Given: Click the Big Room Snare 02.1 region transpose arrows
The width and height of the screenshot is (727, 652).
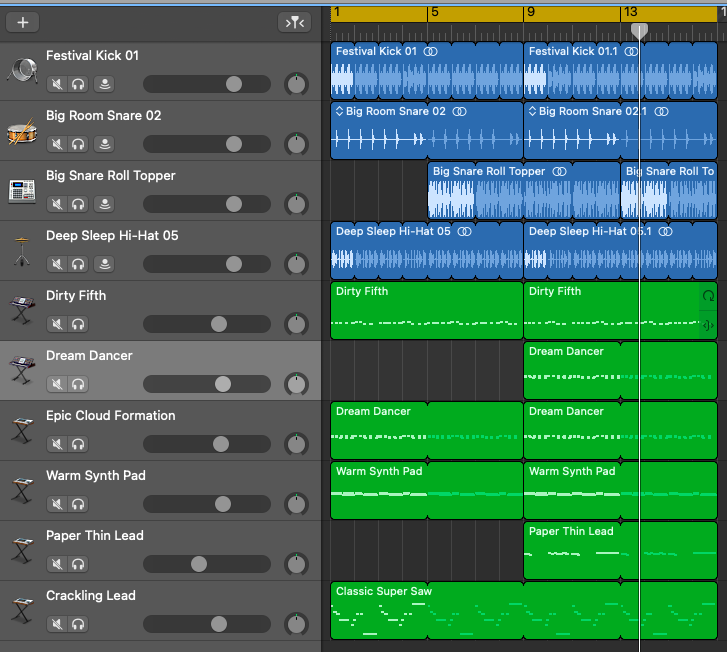Looking at the screenshot, I should tap(532, 111).
